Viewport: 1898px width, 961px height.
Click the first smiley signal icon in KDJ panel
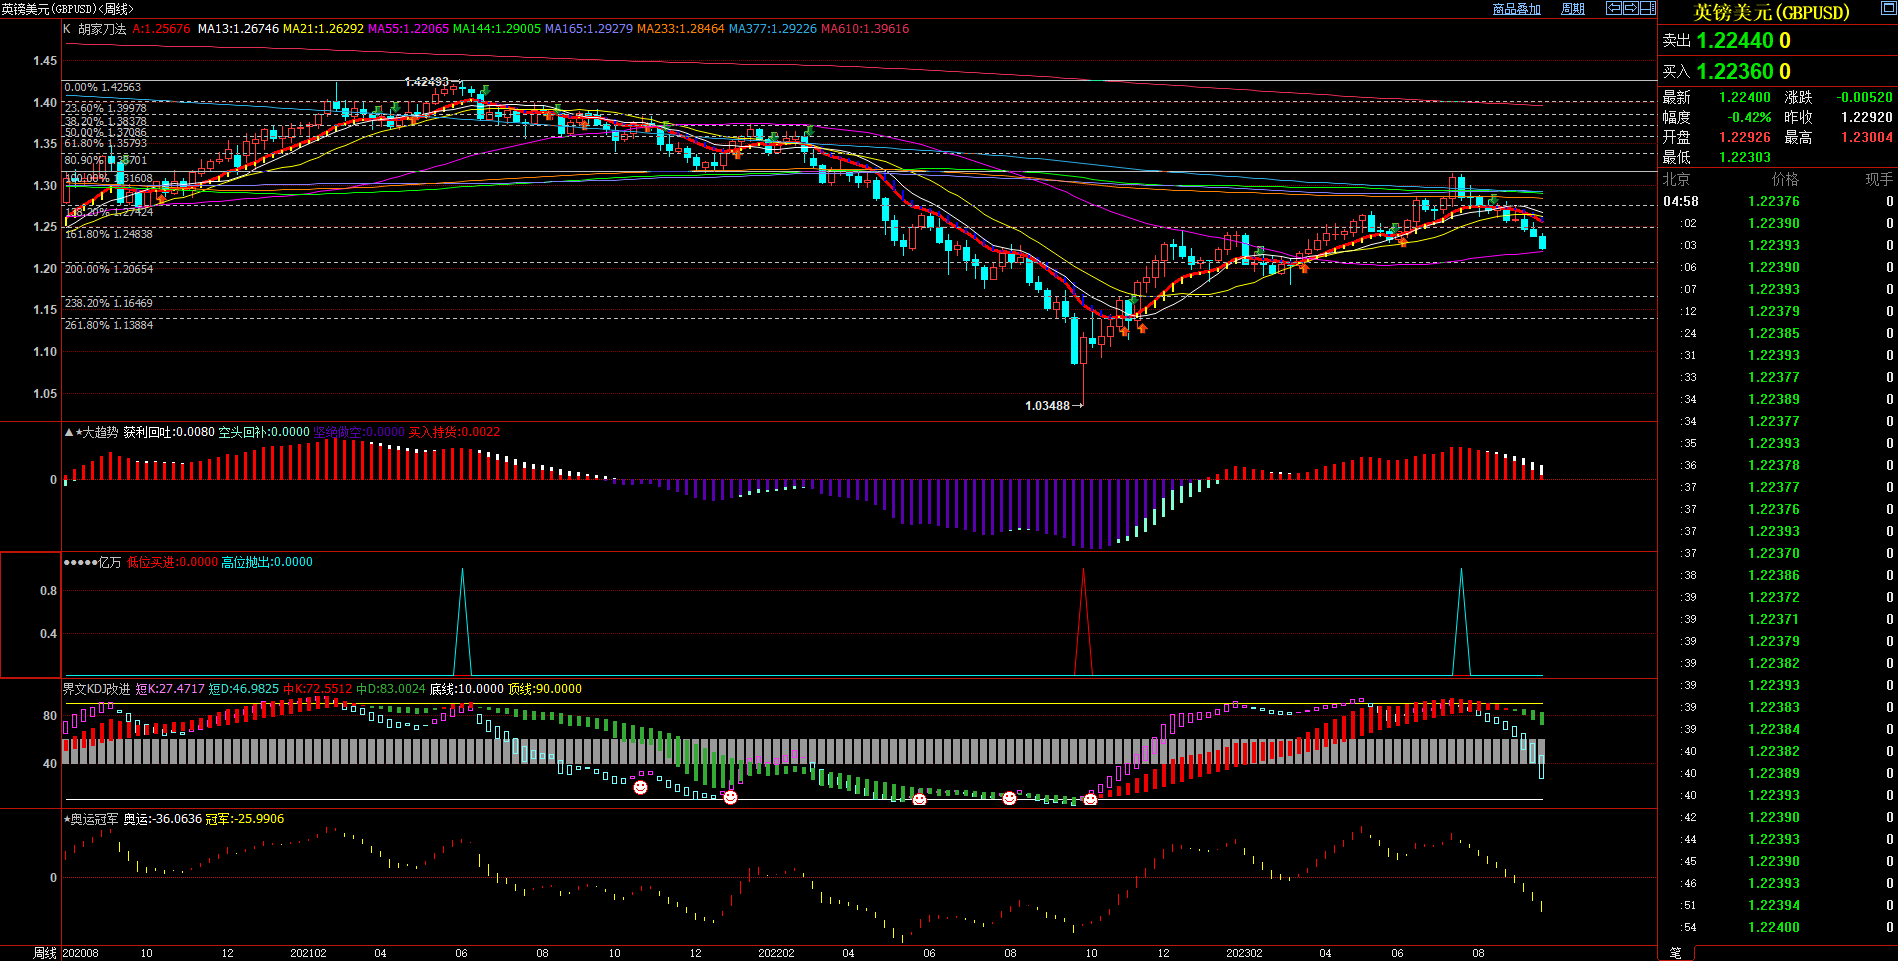(640, 788)
